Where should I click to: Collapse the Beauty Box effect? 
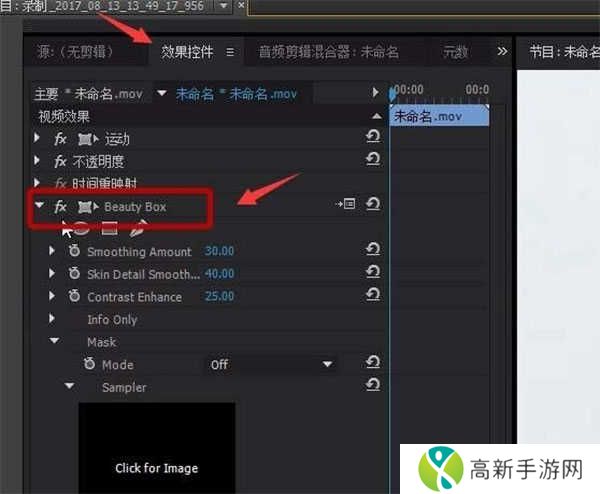[x=39, y=206]
